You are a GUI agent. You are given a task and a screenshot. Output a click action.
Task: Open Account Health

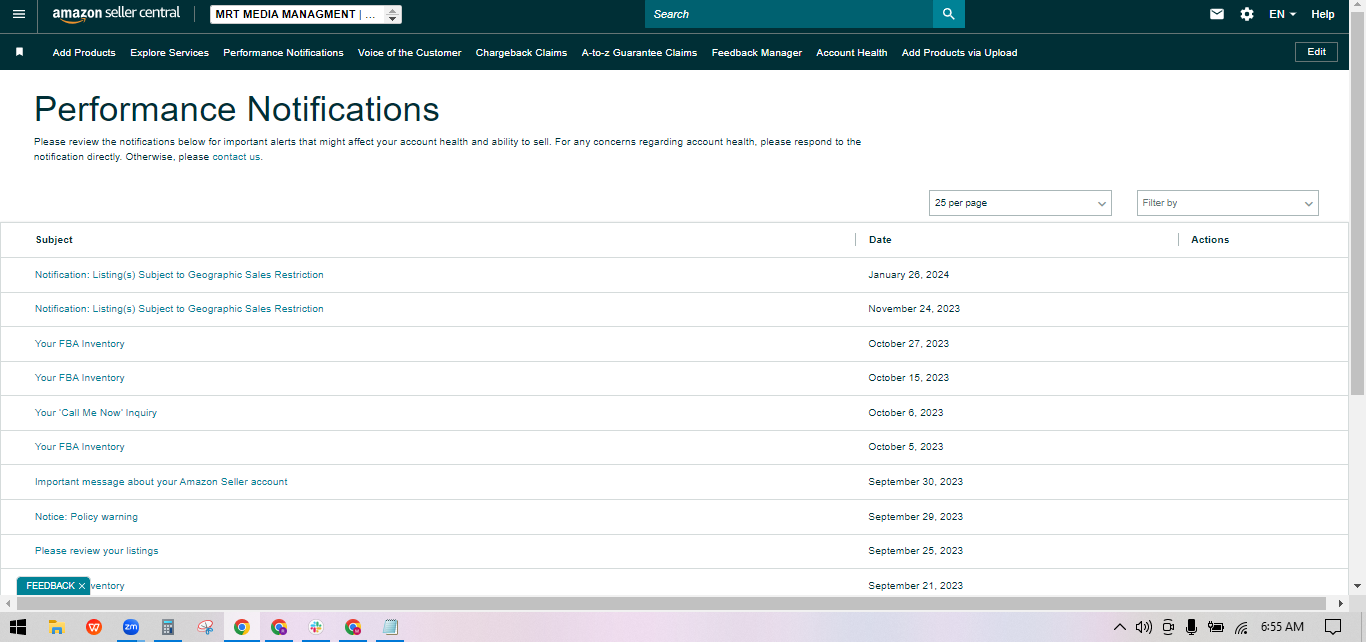[852, 52]
